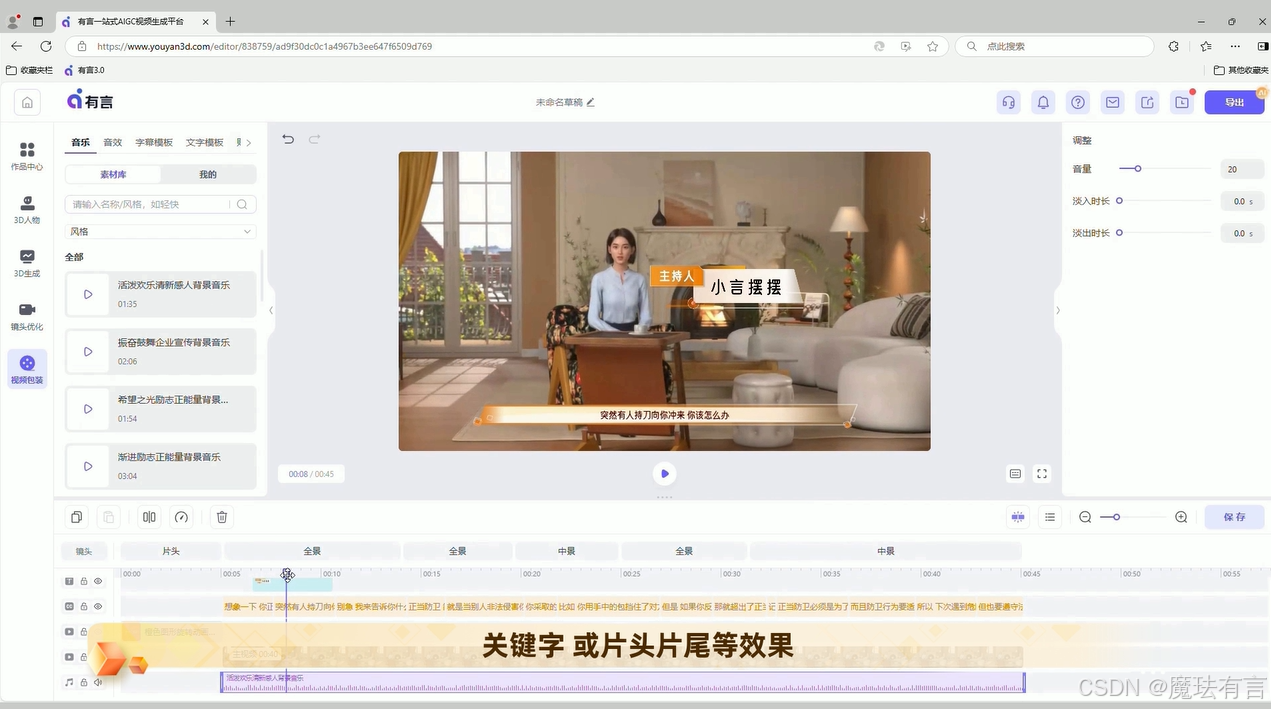Toggle visibility of subtitle CC track

(x=98, y=606)
